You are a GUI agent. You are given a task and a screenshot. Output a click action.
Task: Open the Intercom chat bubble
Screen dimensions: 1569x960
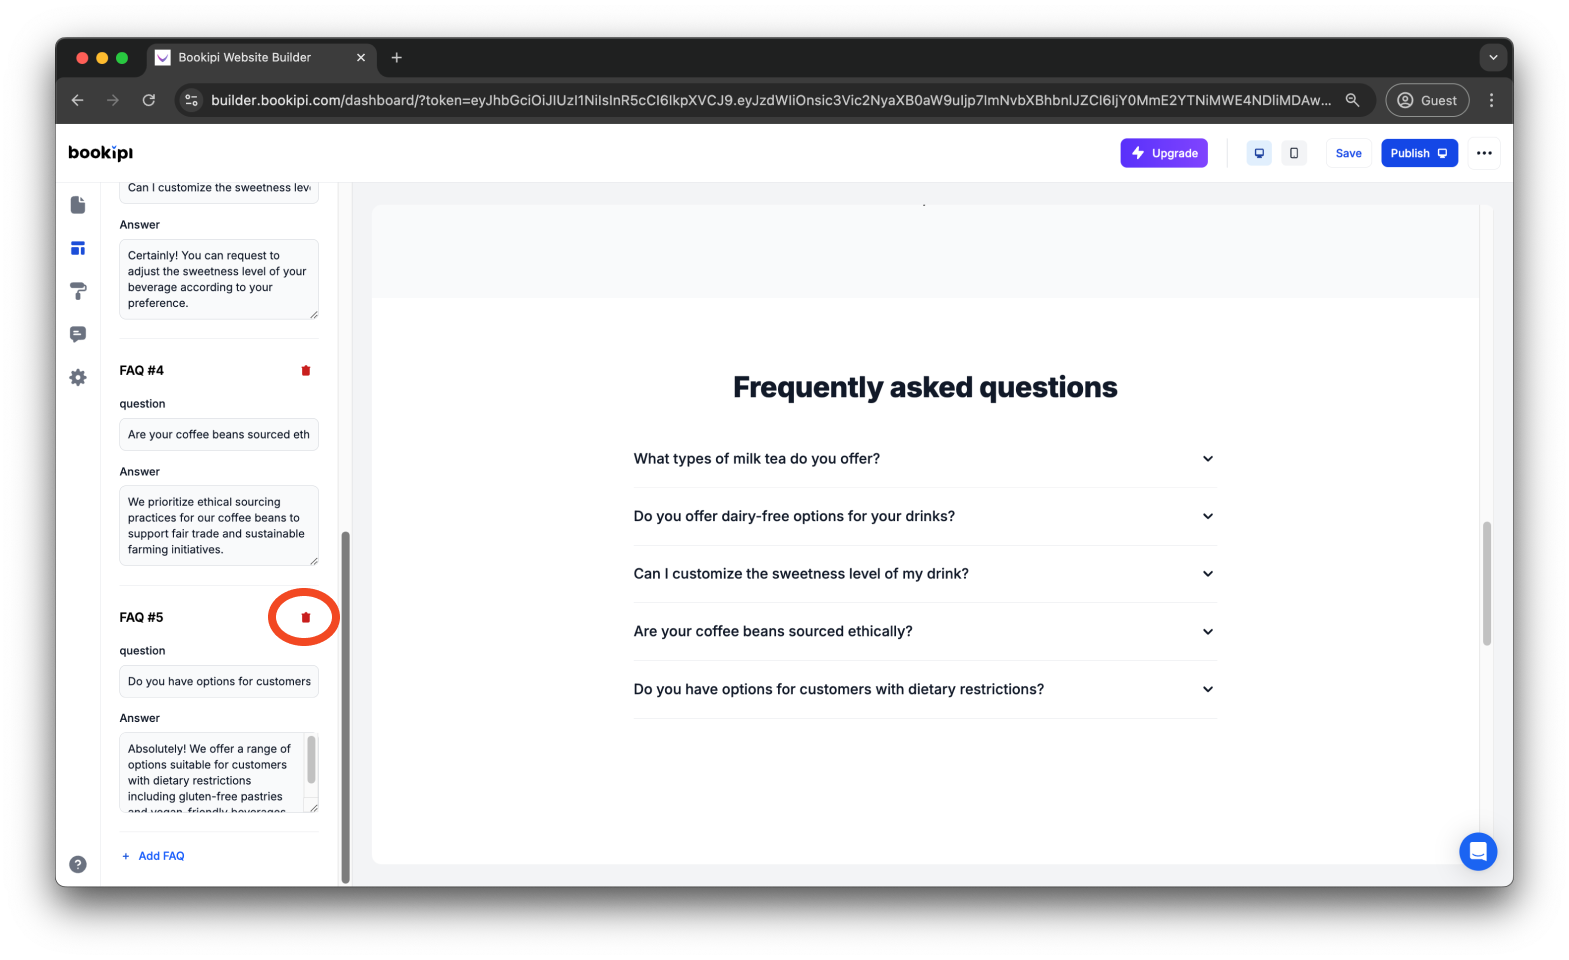(x=1478, y=851)
